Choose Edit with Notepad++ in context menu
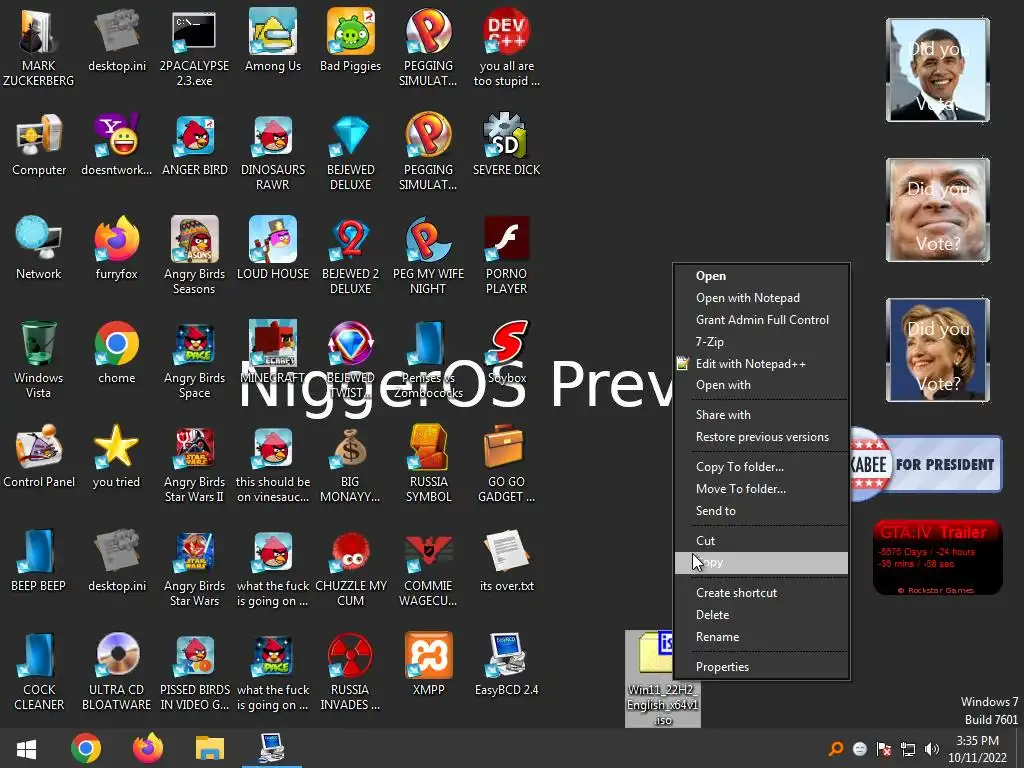This screenshot has height=768, width=1024. (x=761, y=364)
